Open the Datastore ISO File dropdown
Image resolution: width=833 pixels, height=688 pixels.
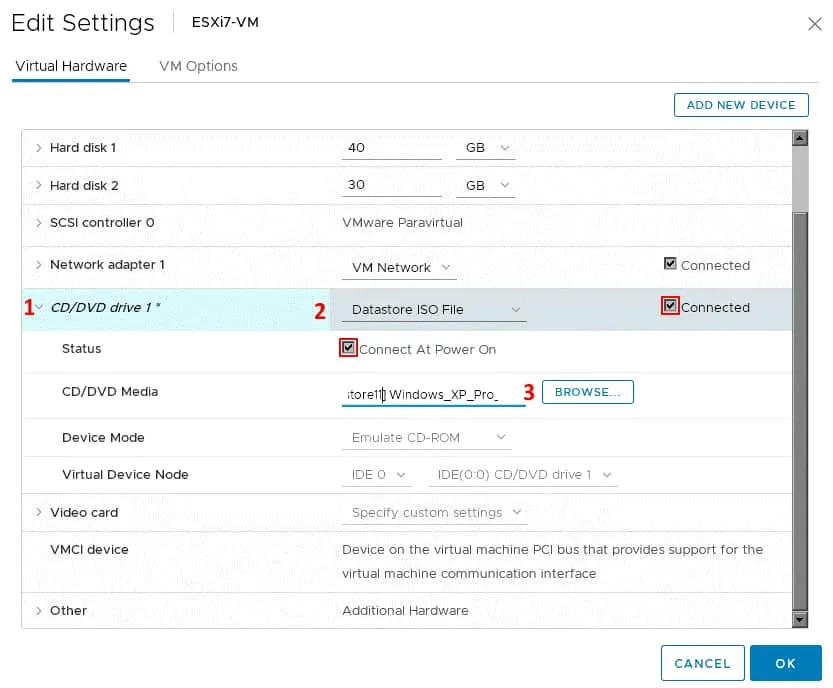[433, 310]
